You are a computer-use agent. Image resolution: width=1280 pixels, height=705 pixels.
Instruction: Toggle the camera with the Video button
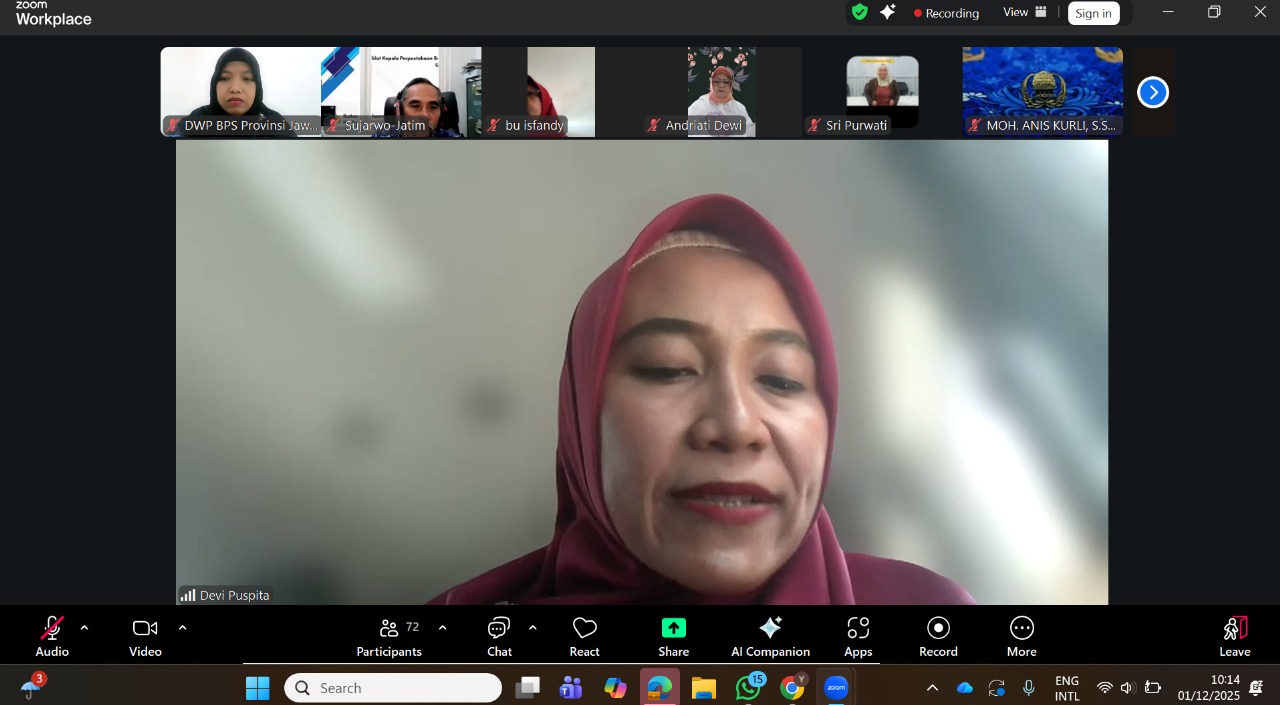[145, 637]
